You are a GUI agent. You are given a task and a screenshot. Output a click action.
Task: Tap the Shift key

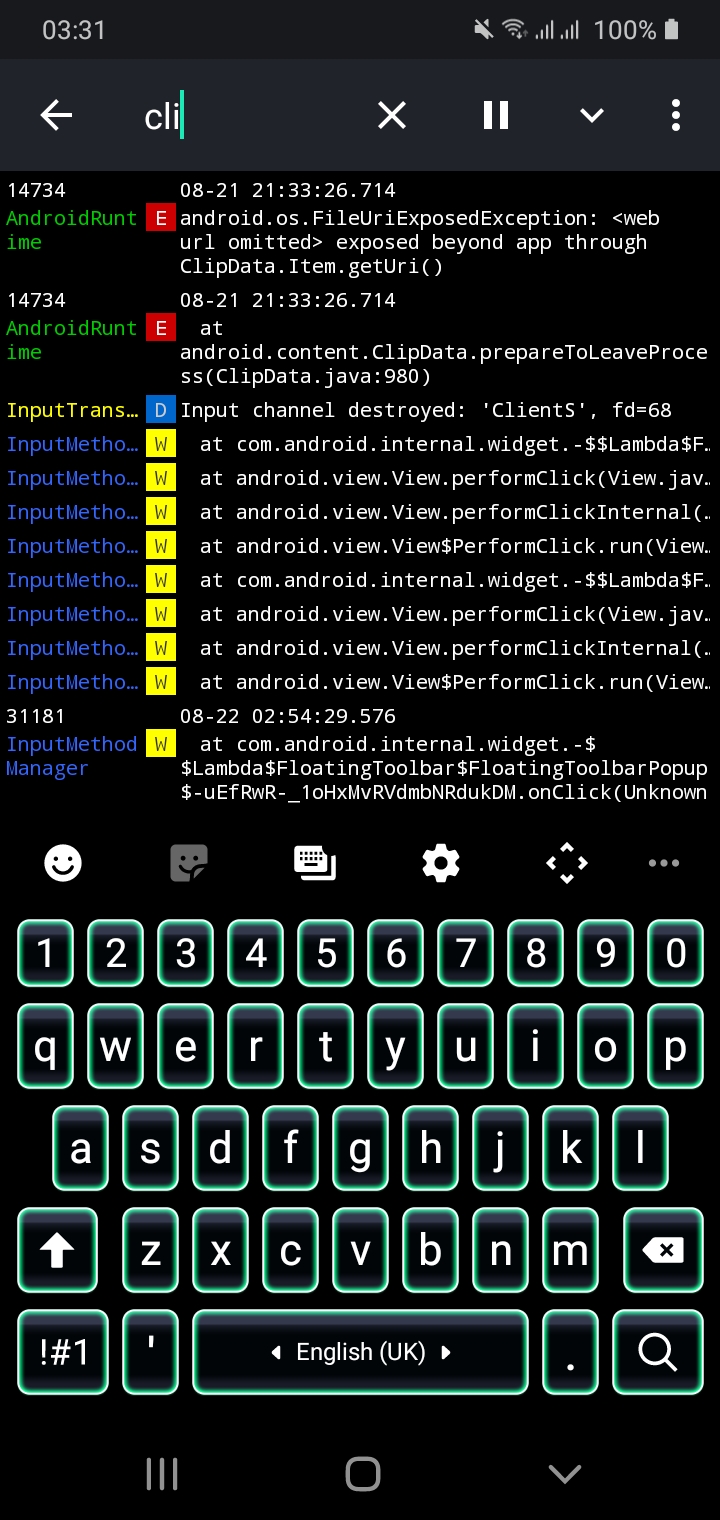tap(58, 1250)
